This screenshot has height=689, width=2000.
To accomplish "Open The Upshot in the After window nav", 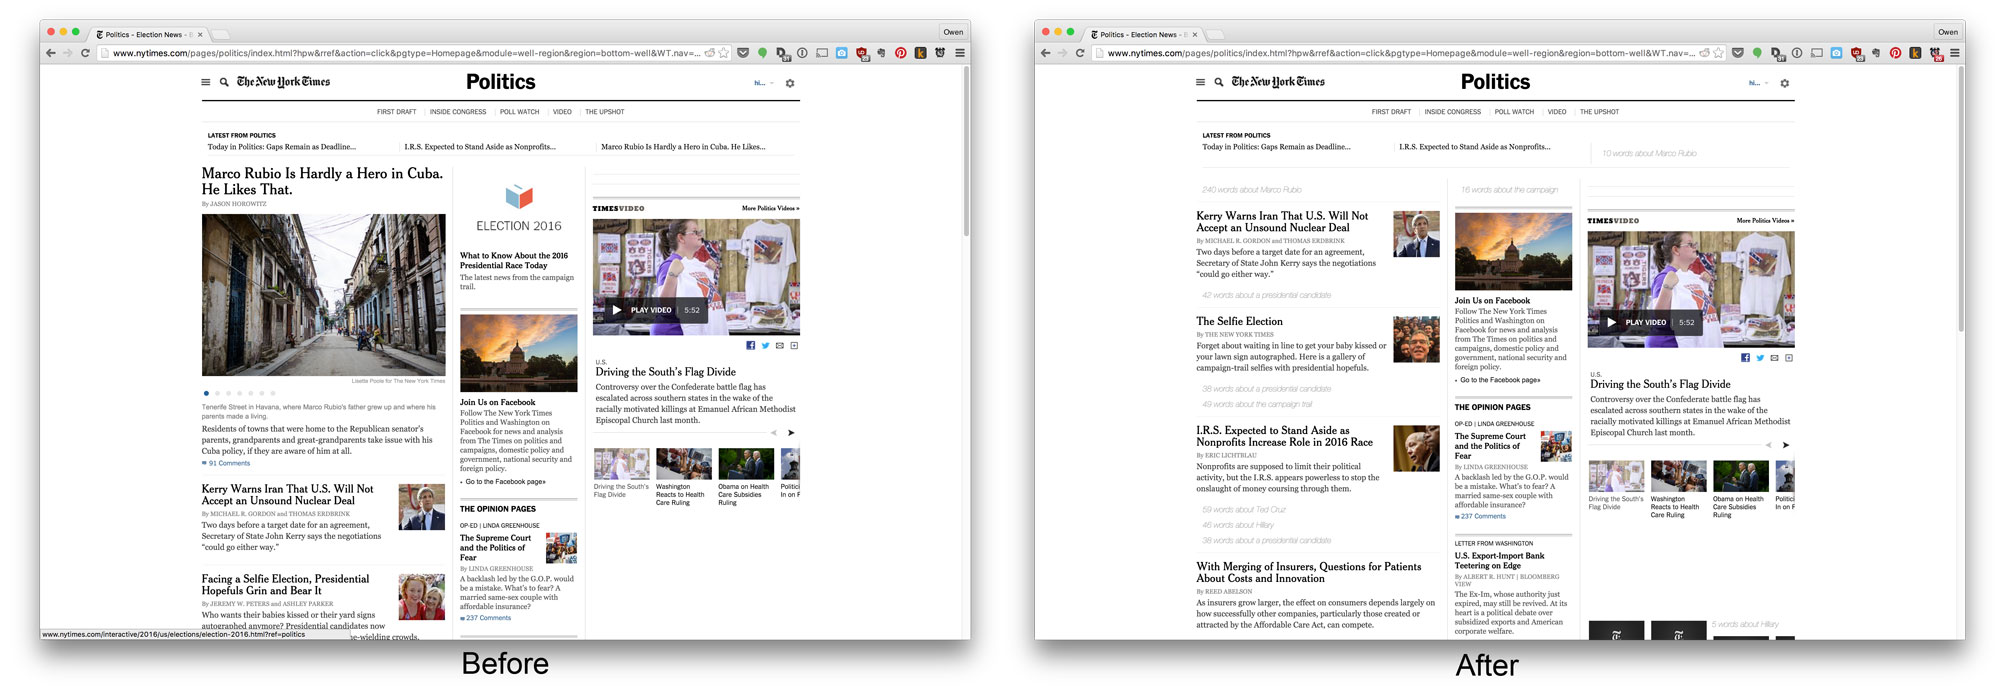I will pyautogui.click(x=1600, y=112).
